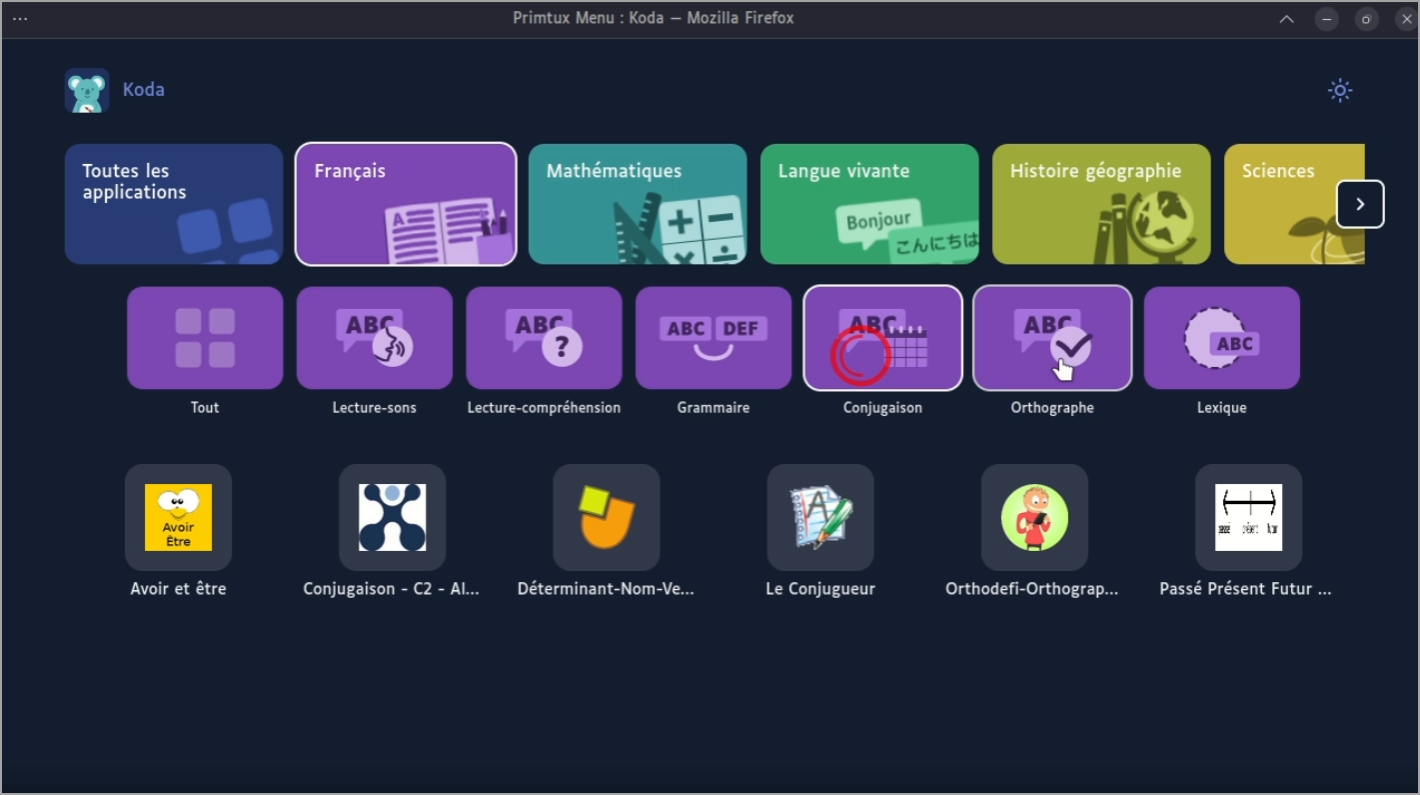Screen dimensions: 1420x795
Task: Open the Orthodefi-Orthographe app
Action: (x=1034, y=517)
